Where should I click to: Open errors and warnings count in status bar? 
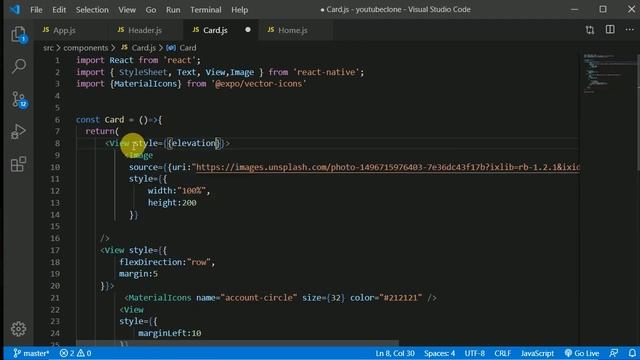pos(76,353)
